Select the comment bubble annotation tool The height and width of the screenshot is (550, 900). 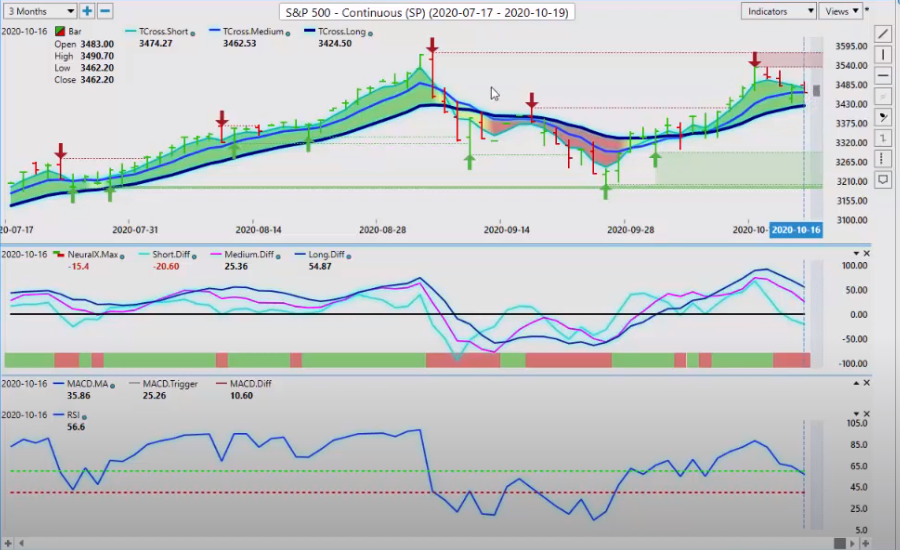tap(883, 180)
